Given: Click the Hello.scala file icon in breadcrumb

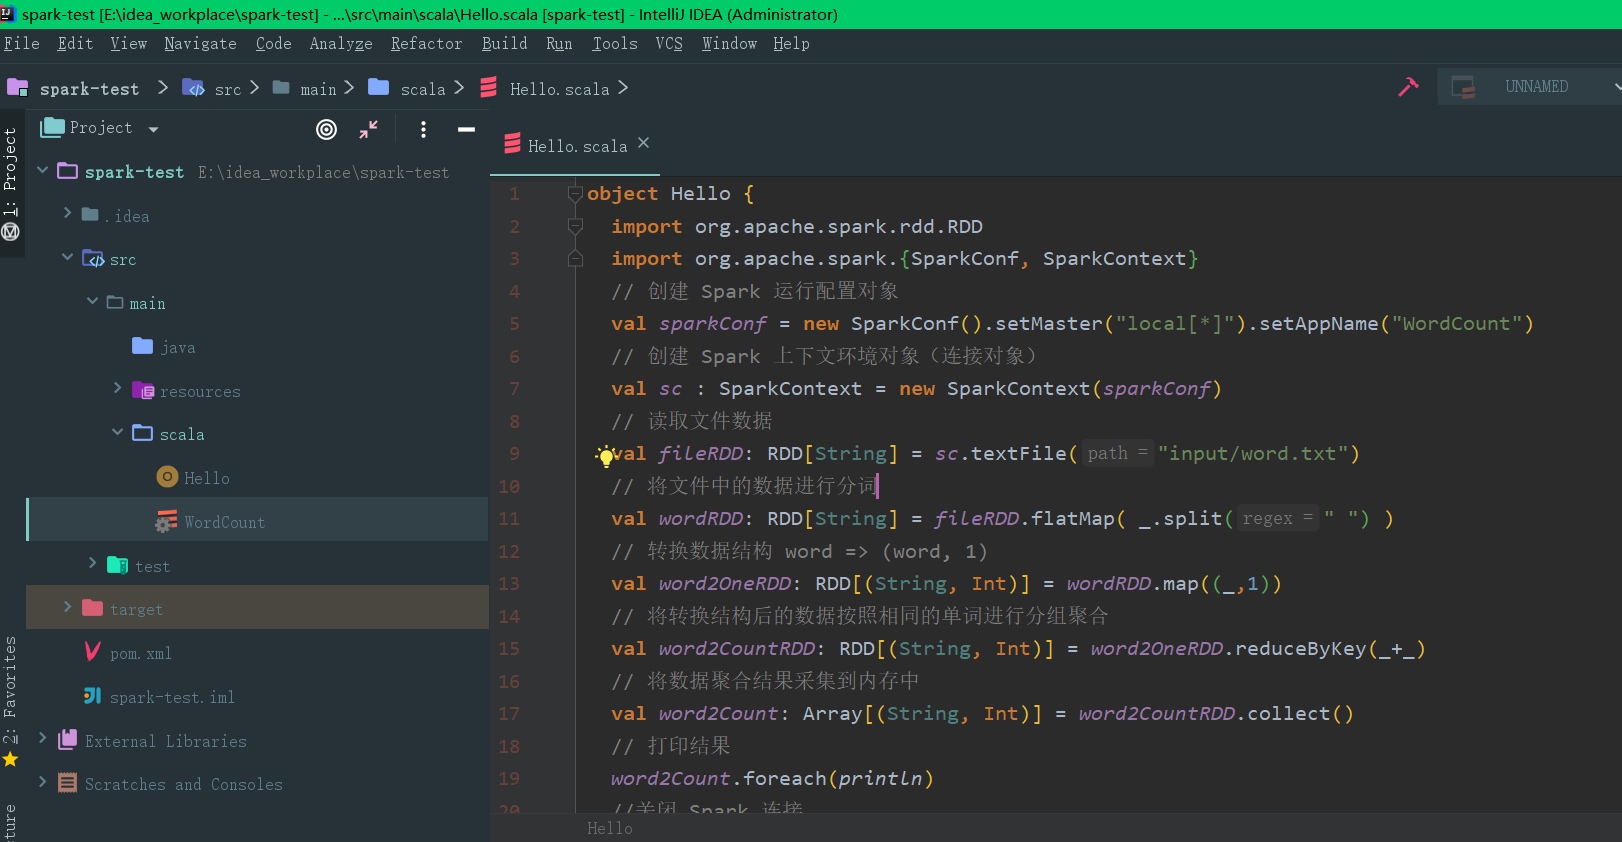Looking at the screenshot, I should pos(489,88).
